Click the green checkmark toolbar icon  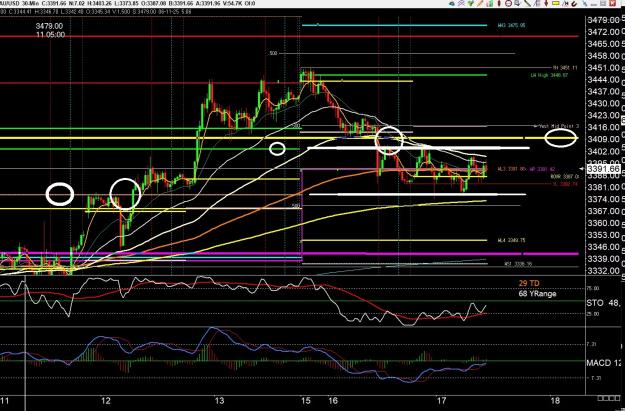(471, 3)
